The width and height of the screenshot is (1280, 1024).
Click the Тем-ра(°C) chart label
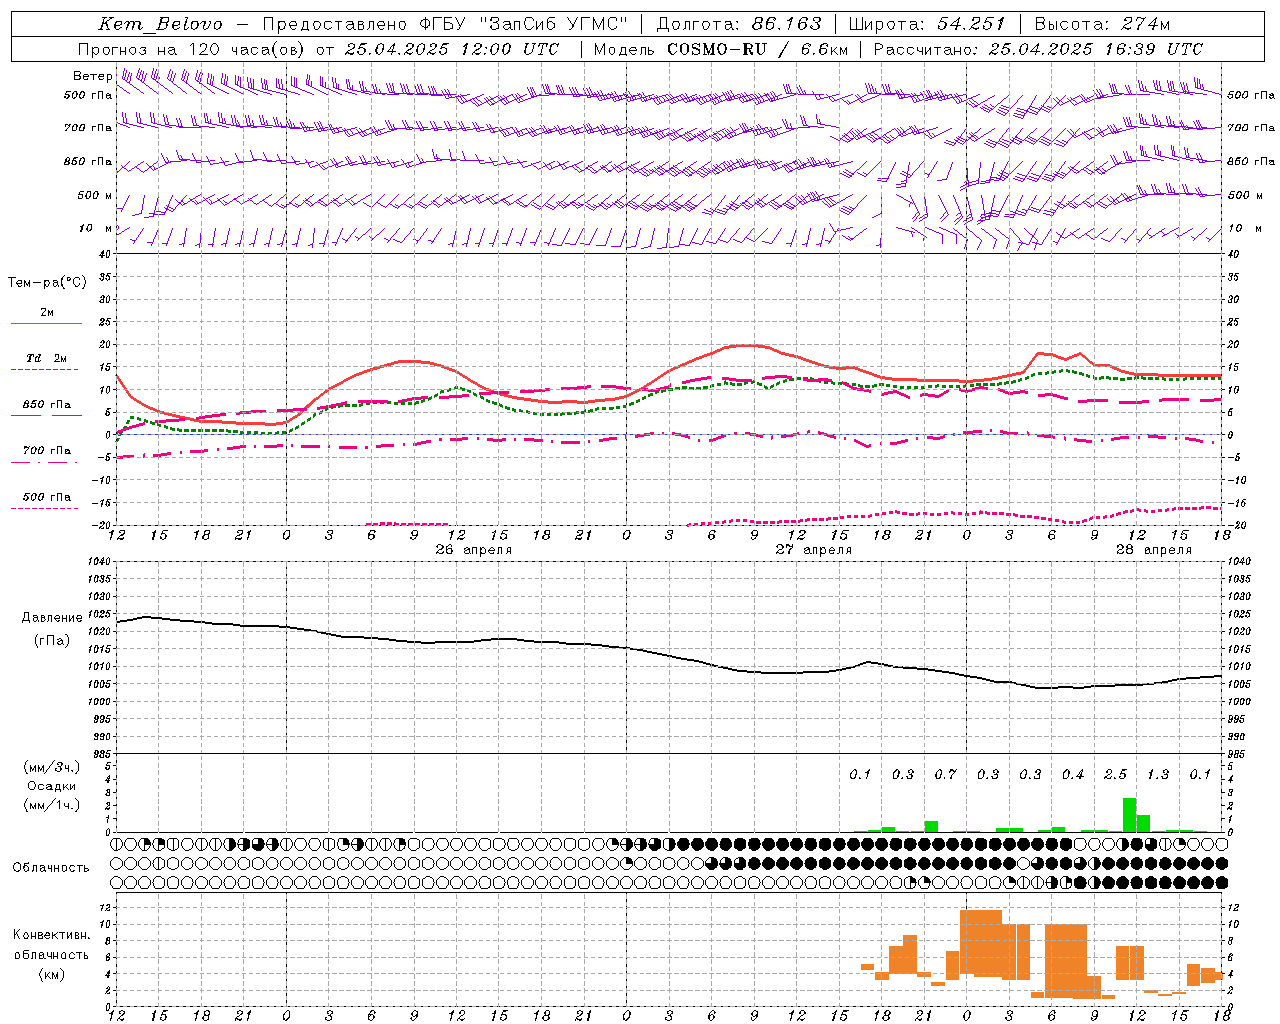point(47,283)
